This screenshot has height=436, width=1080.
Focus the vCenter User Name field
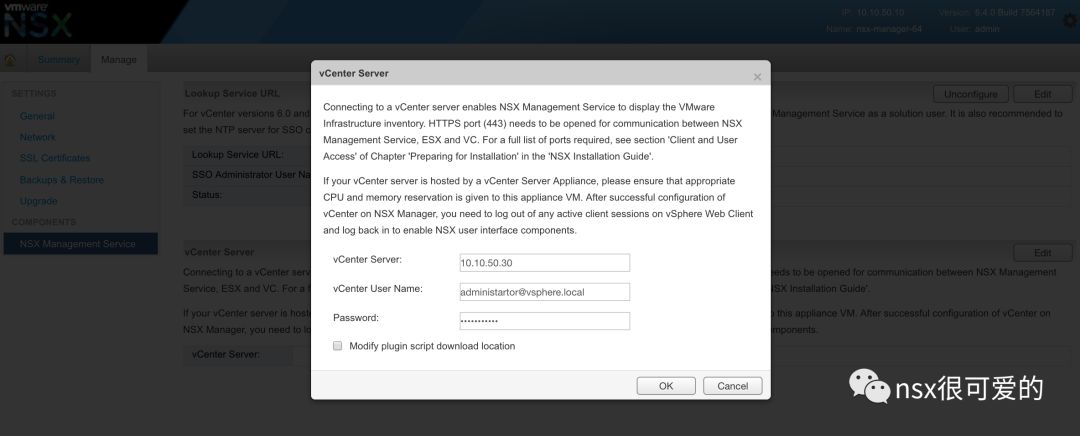(x=544, y=292)
